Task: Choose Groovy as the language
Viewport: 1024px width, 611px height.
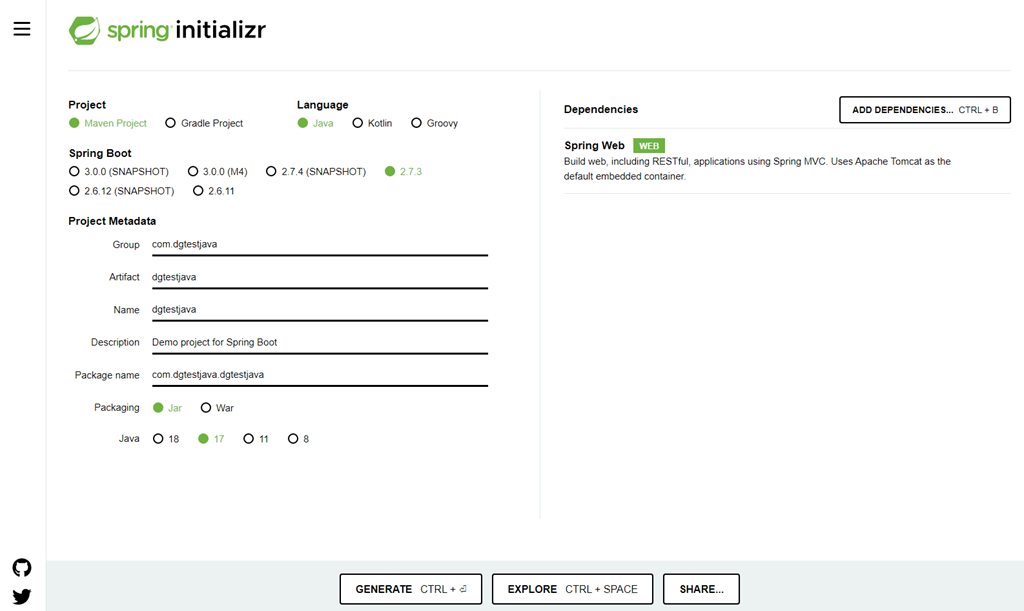Action: click(434, 123)
